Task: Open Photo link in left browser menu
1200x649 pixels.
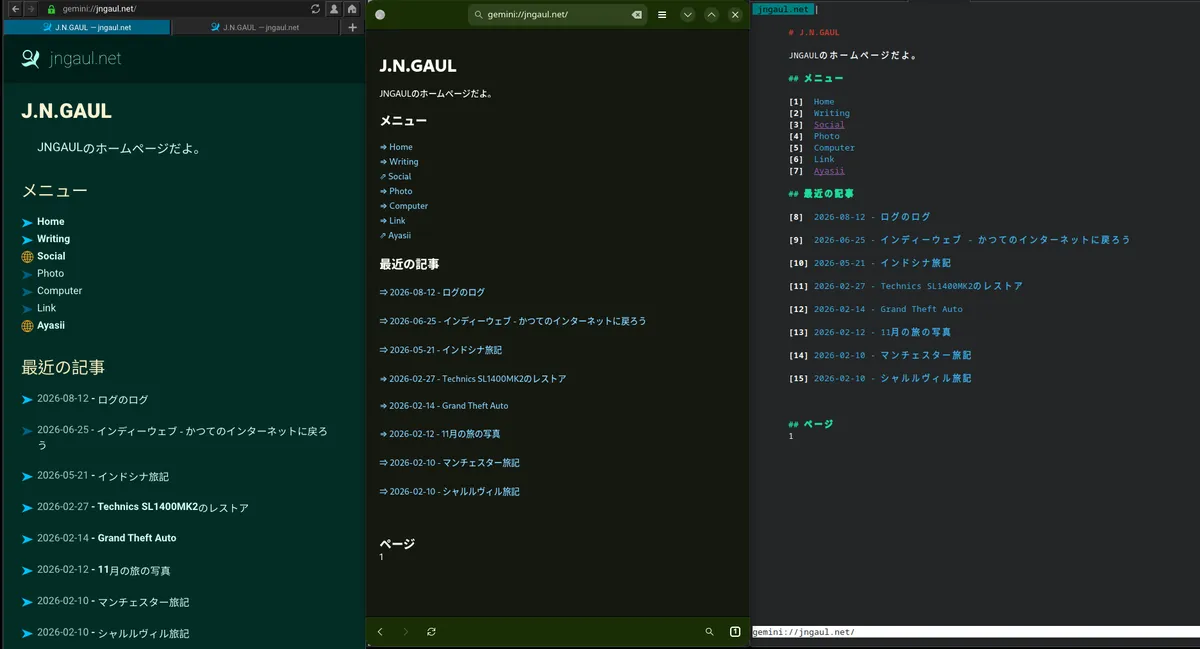Action: (x=50, y=273)
